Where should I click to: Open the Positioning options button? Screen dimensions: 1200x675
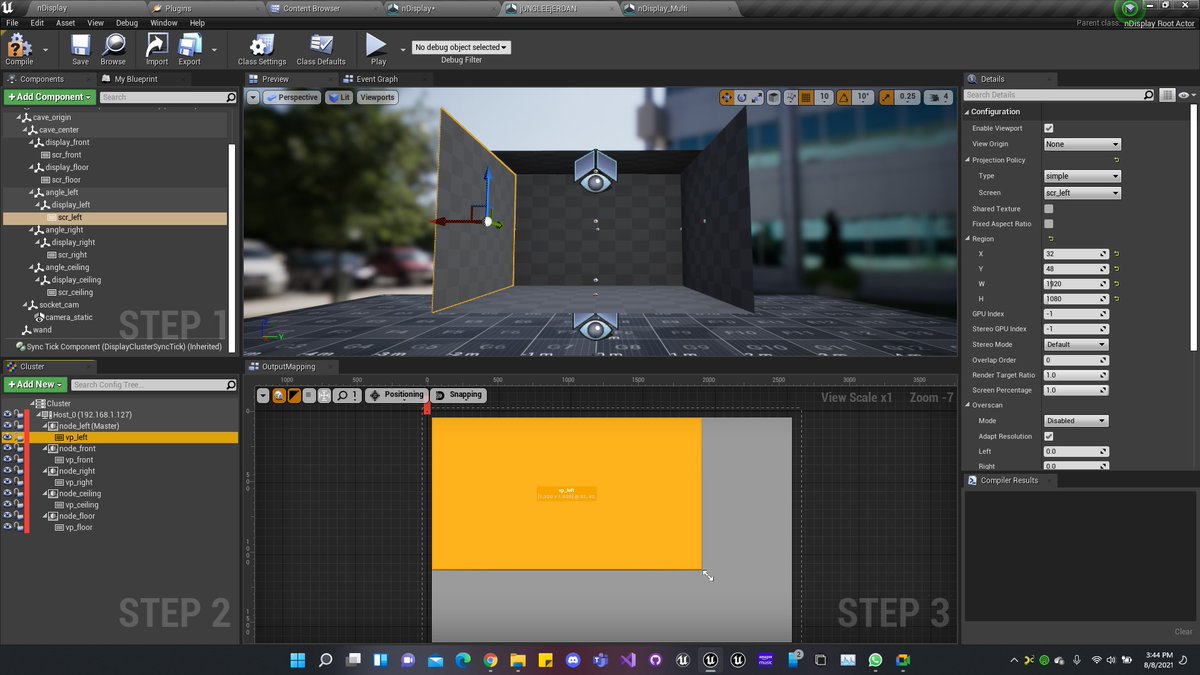397,395
